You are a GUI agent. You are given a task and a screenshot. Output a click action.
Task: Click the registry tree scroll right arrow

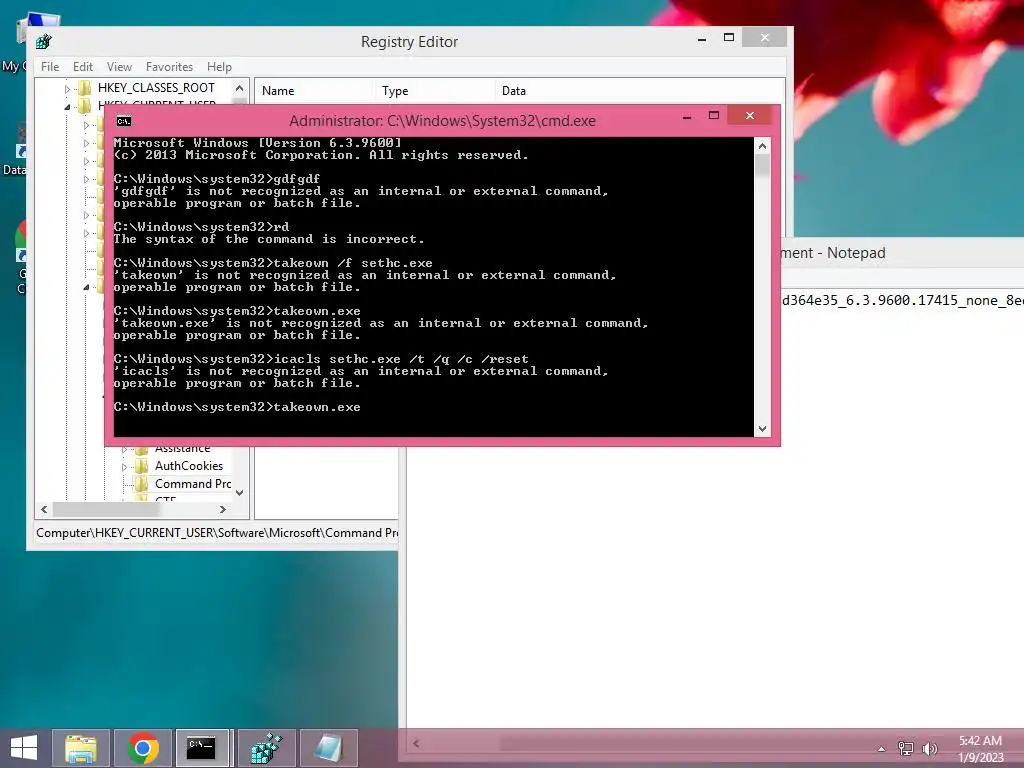click(223, 509)
